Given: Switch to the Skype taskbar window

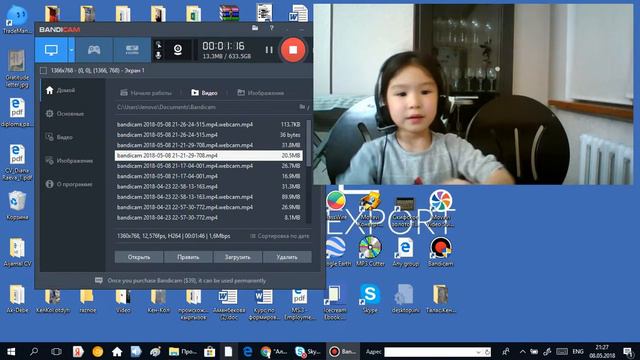Looking at the screenshot, I should pyautogui.click(x=308, y=351).
